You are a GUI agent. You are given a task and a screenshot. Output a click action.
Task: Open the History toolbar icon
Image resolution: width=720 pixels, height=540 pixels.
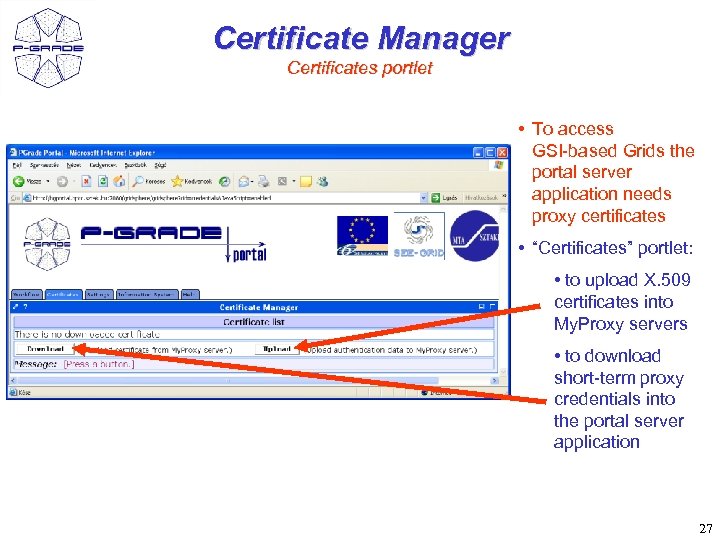pyautogui.click(x=224, y=182)
